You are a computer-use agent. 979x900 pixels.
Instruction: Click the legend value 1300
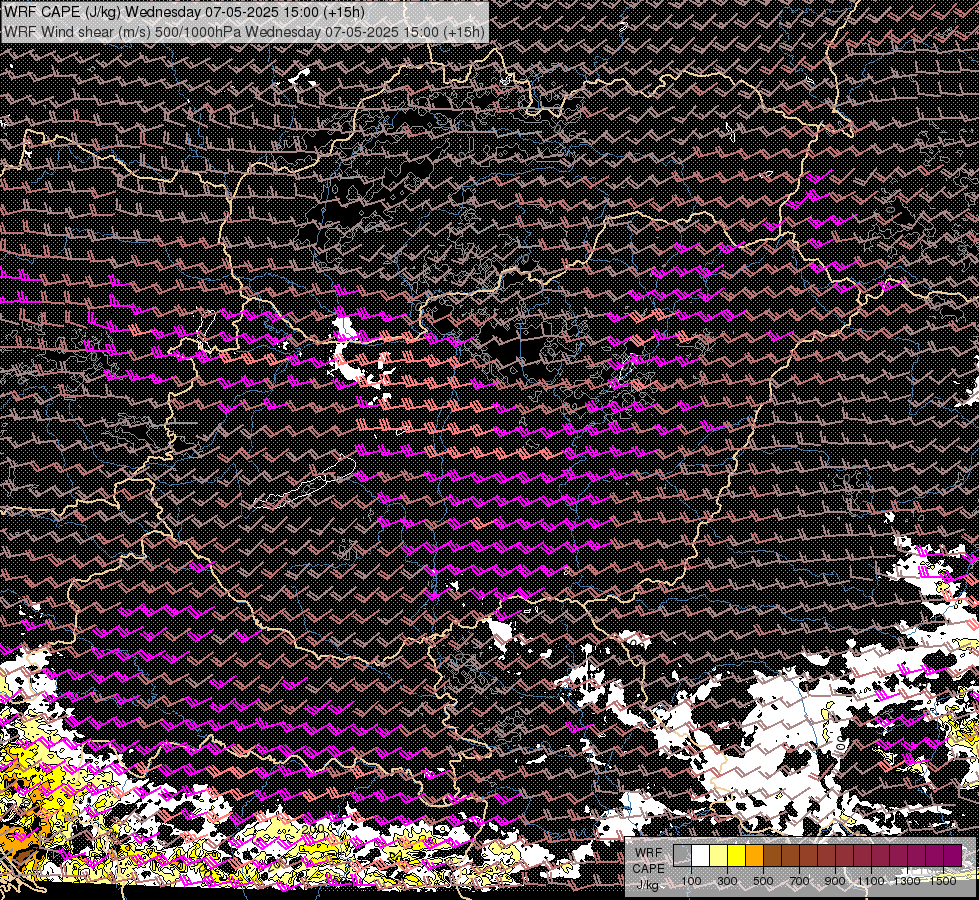907,881
